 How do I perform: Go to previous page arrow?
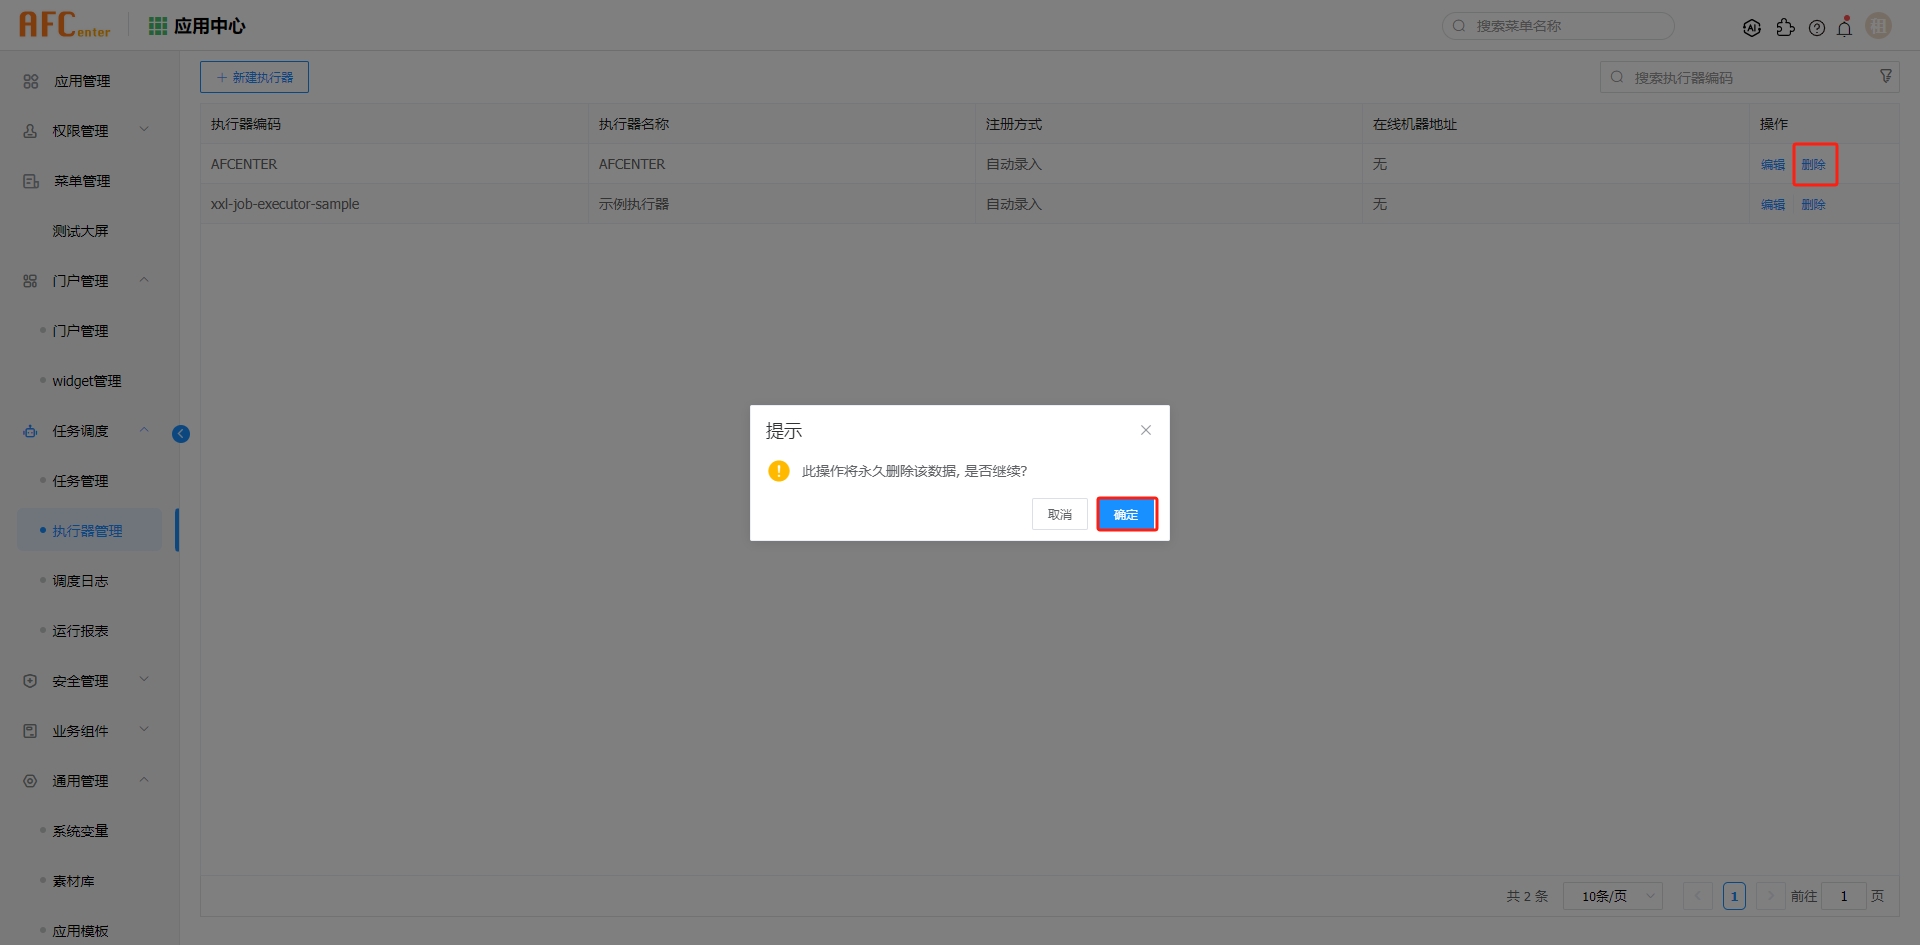(1697, 896)
